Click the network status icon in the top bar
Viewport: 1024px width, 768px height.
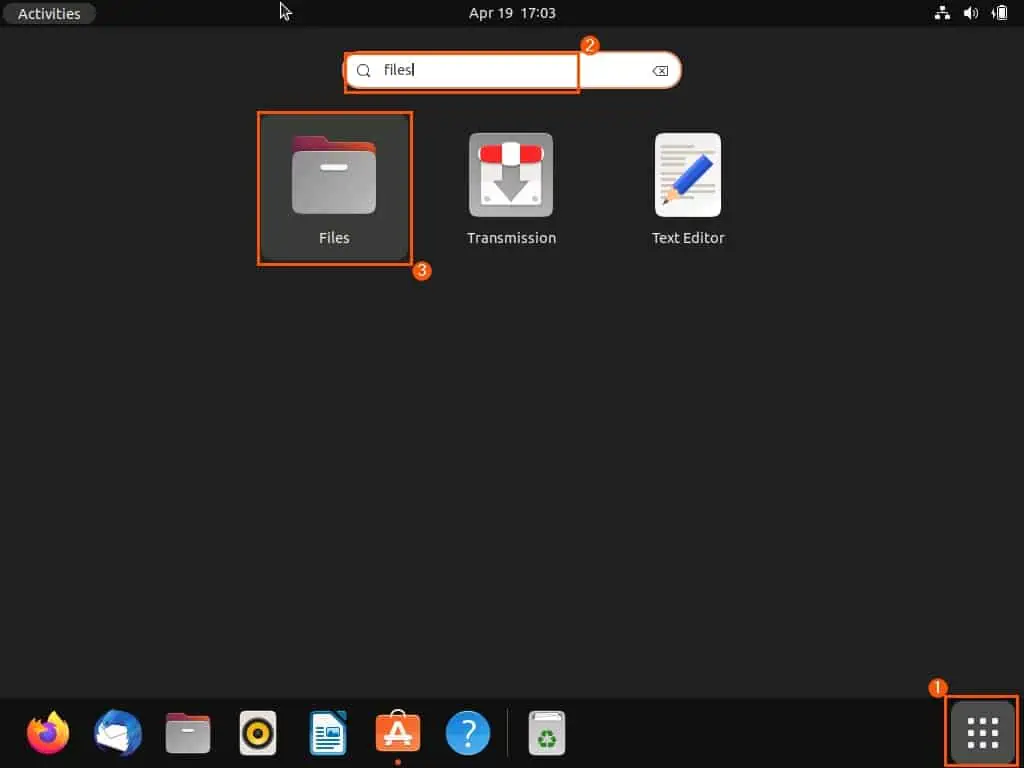941,14
